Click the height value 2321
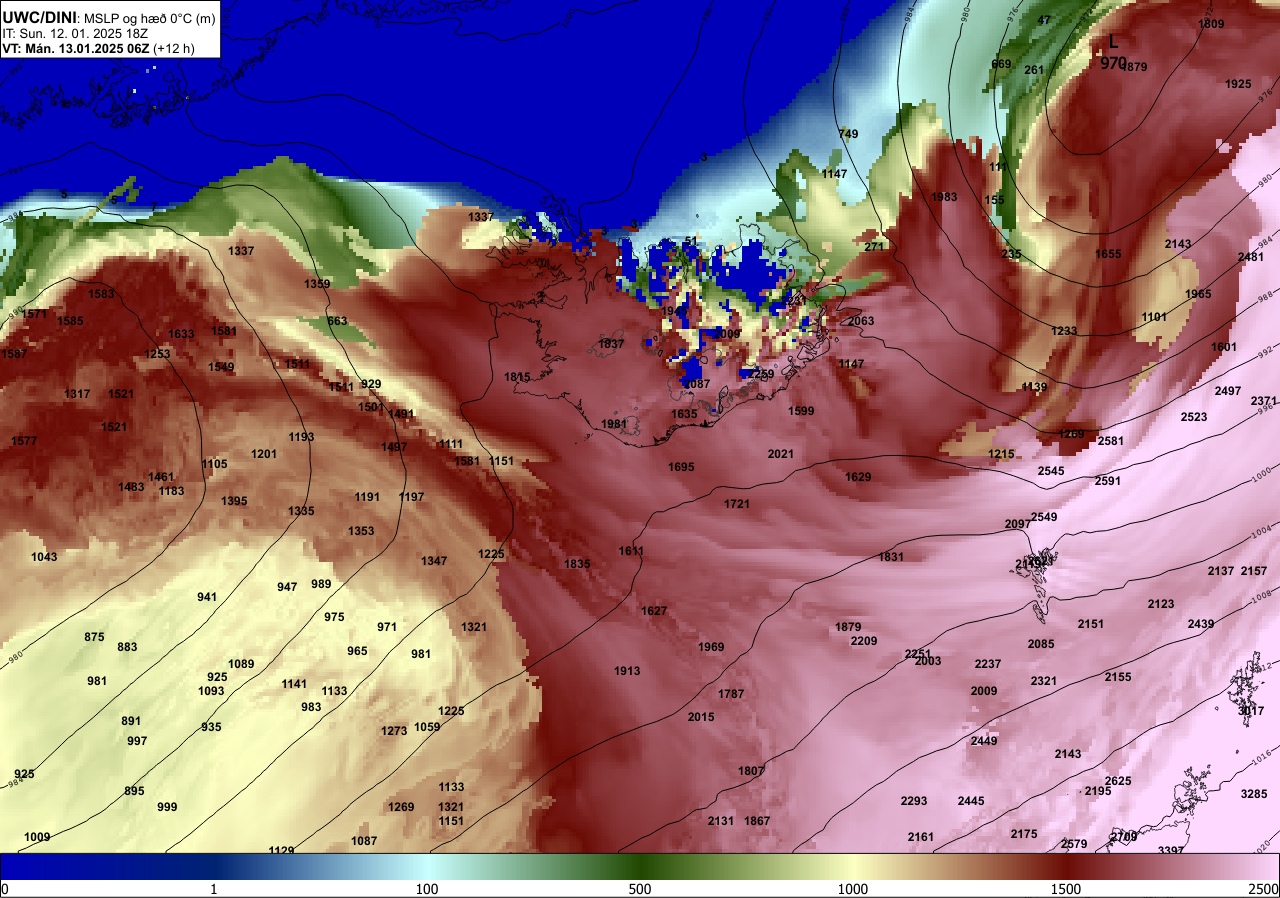Image resolution: width=1280 pixels, height=898 pixels. point(1044,681)
